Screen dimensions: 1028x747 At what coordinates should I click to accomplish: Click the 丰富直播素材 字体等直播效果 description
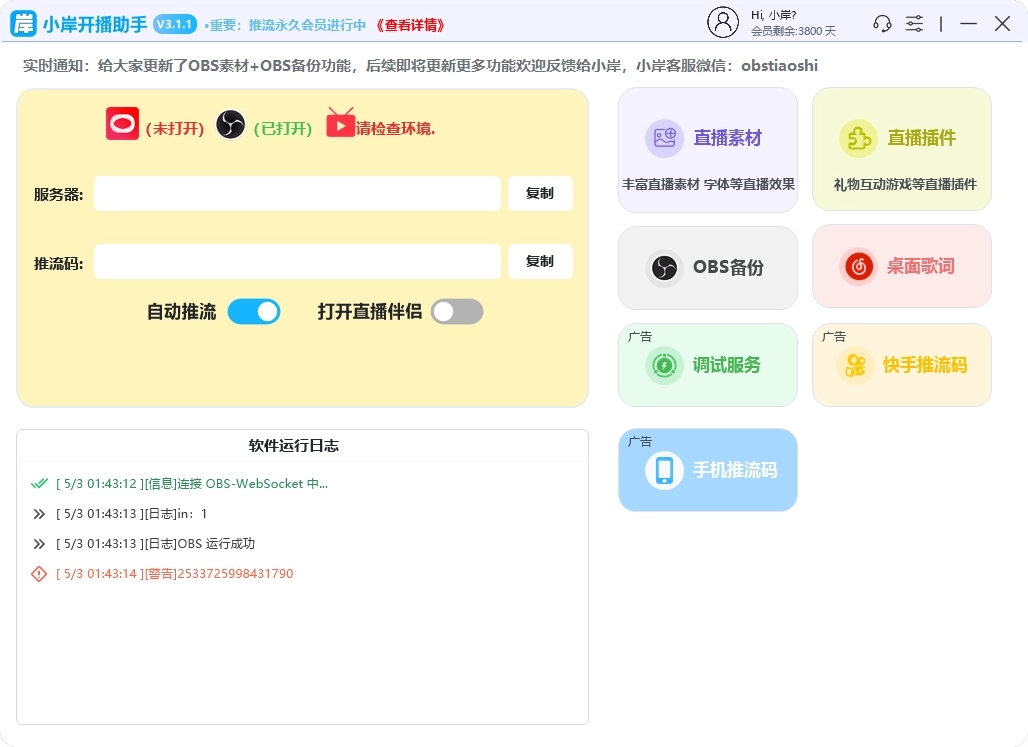[708, 184]
